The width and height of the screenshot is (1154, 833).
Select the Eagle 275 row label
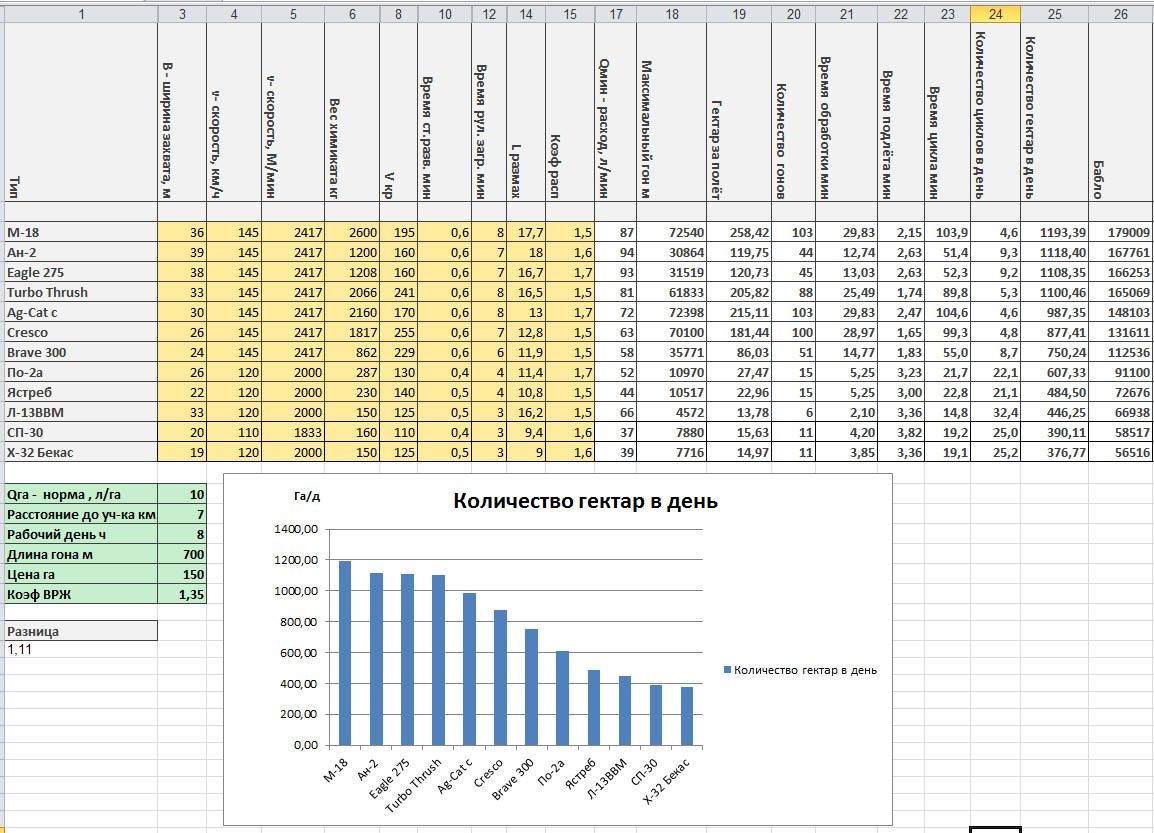(x=81, y=272)
